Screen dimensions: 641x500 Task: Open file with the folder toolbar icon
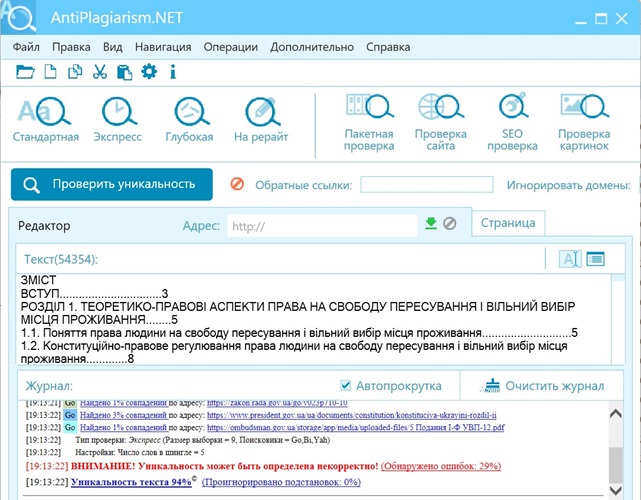[25, 72]
